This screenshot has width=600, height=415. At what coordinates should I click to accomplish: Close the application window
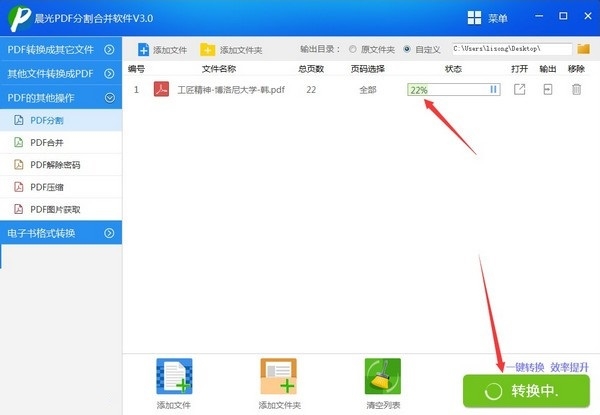click(588, 16)
